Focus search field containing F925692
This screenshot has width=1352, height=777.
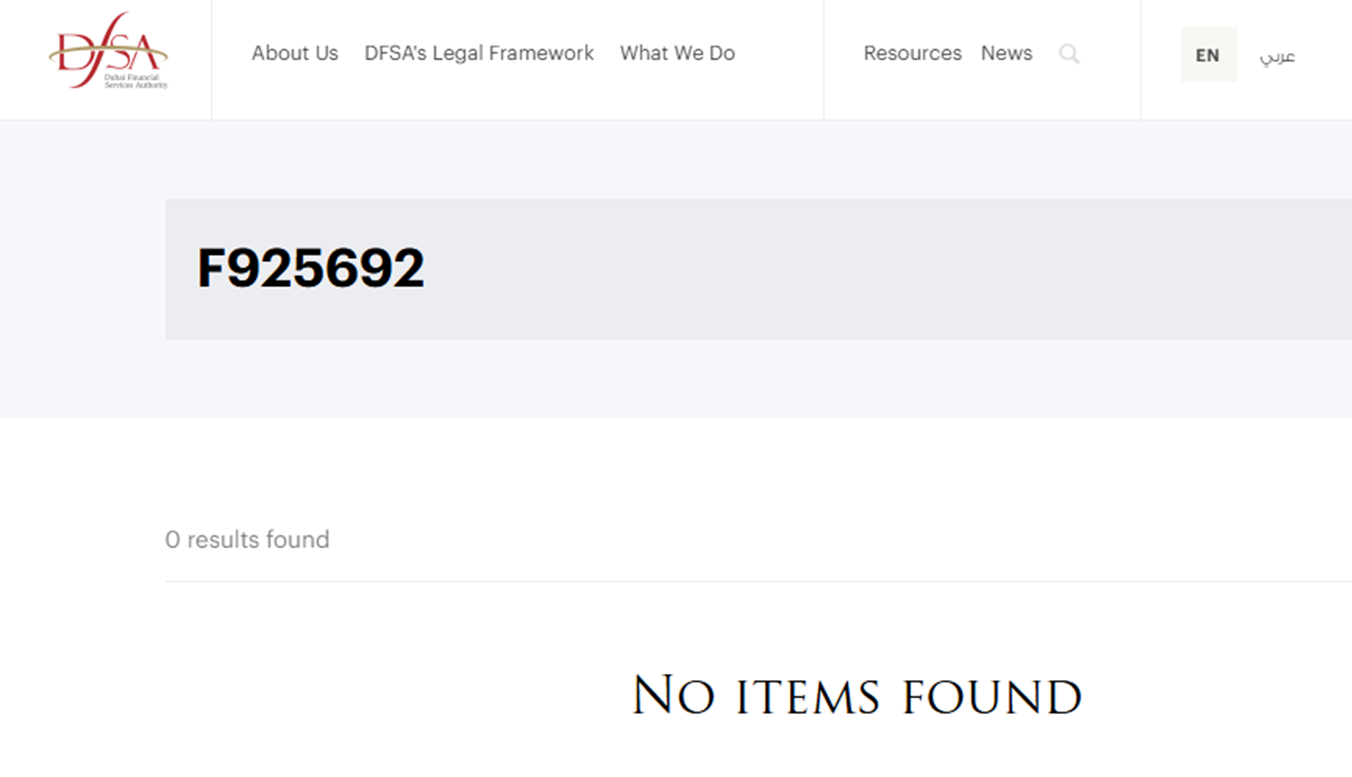point(758,269)
